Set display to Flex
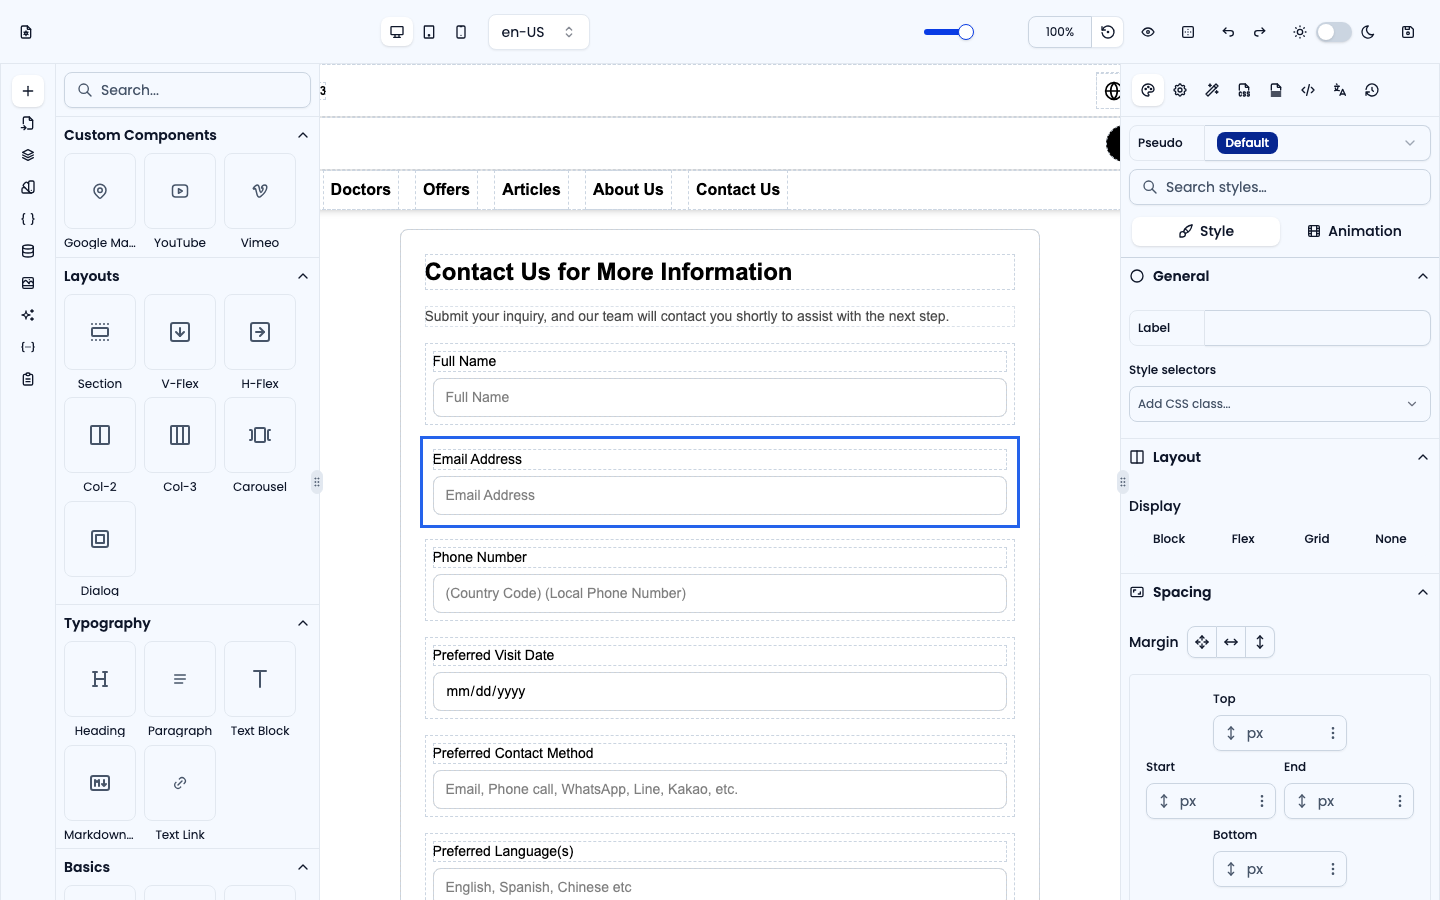Image resolution: width=1440 pixels, height=900 pixels. click(x=1243, y=539)
